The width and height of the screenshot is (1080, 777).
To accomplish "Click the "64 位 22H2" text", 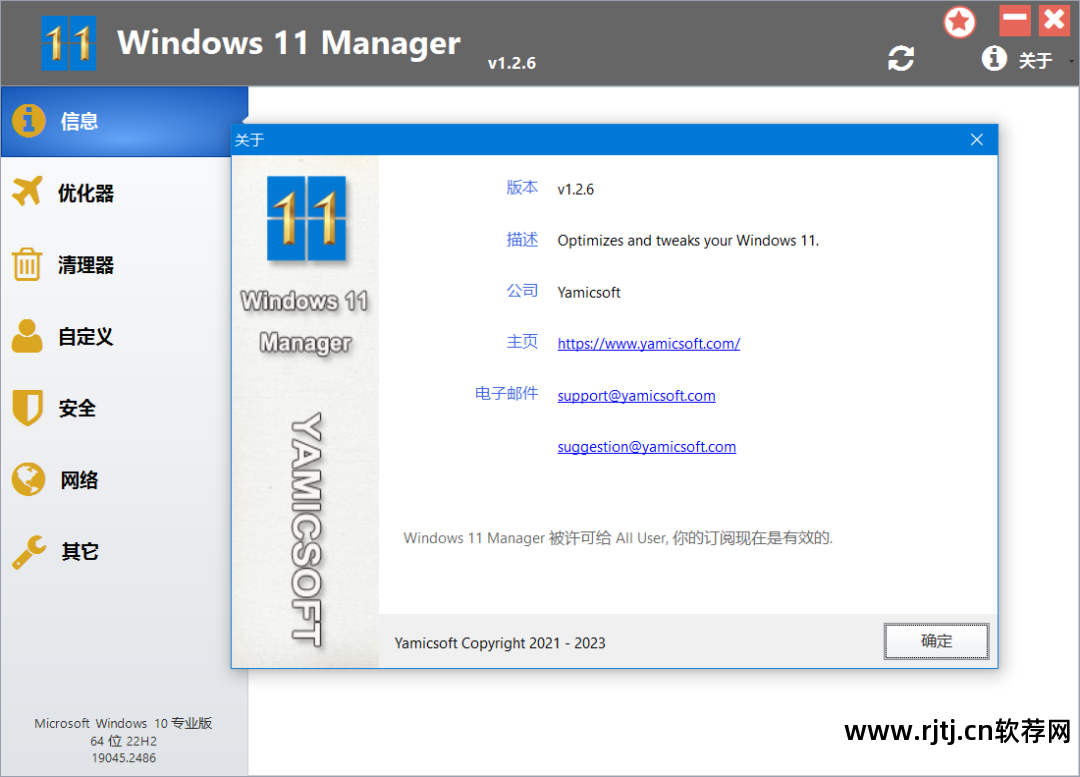I will click(x=123, y=741).
